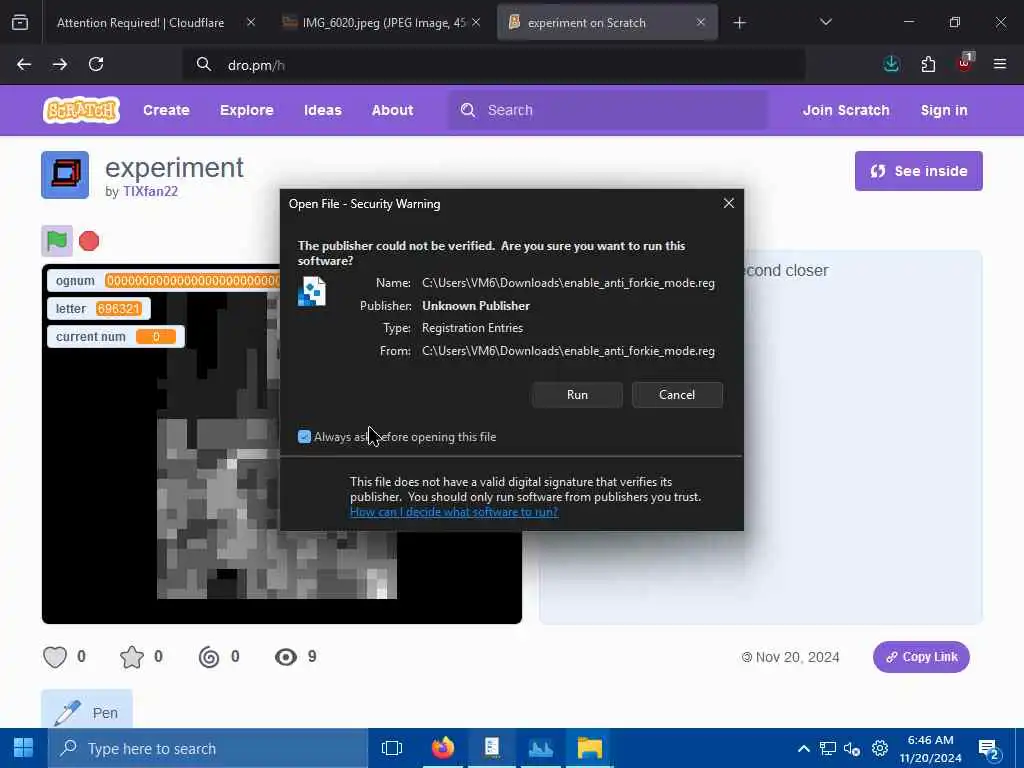Open the notification center
The width and height of the screenshot is (1024, 768).
pos(989,749)
